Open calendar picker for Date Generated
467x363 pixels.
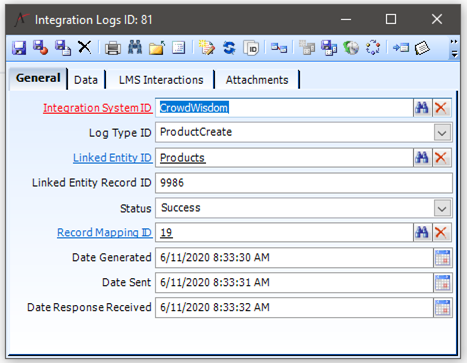pos(443,257)
